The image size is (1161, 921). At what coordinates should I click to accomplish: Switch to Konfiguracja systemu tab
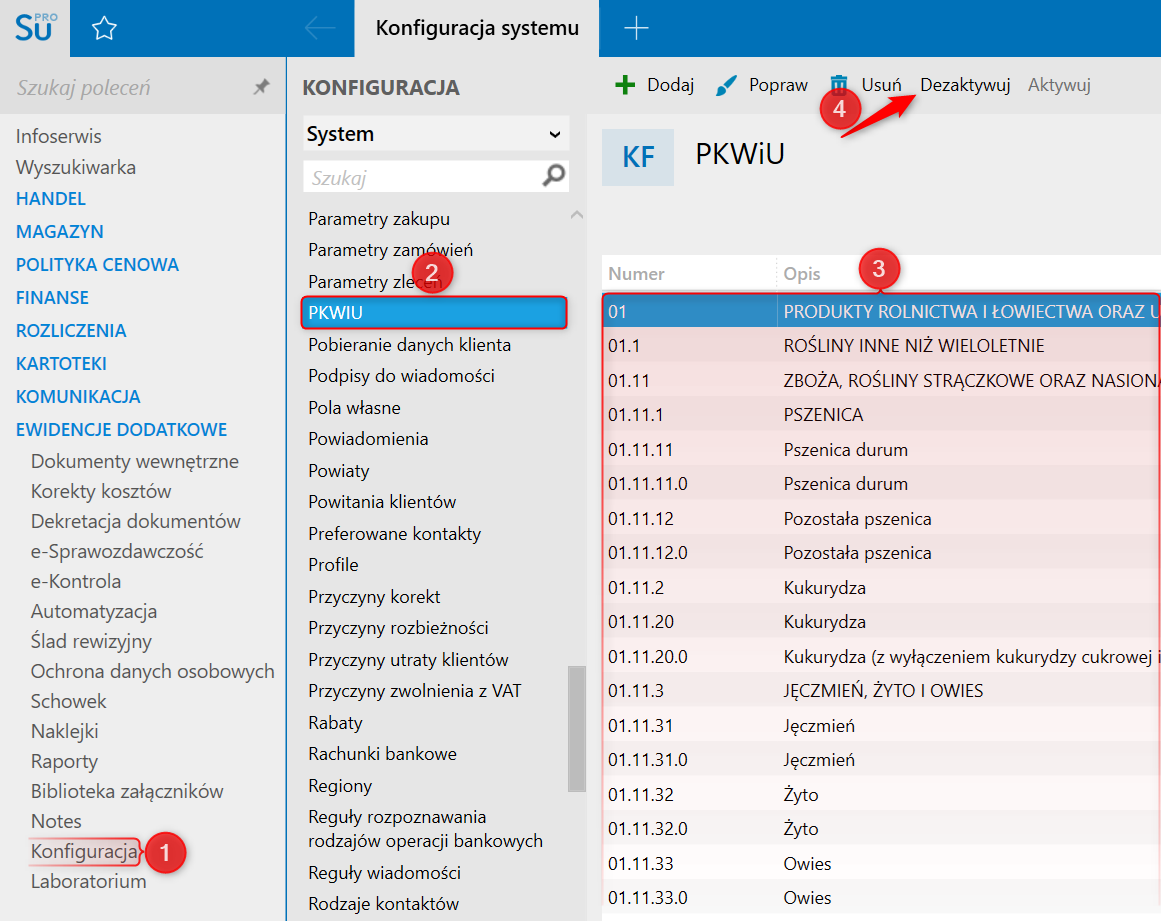477,28
